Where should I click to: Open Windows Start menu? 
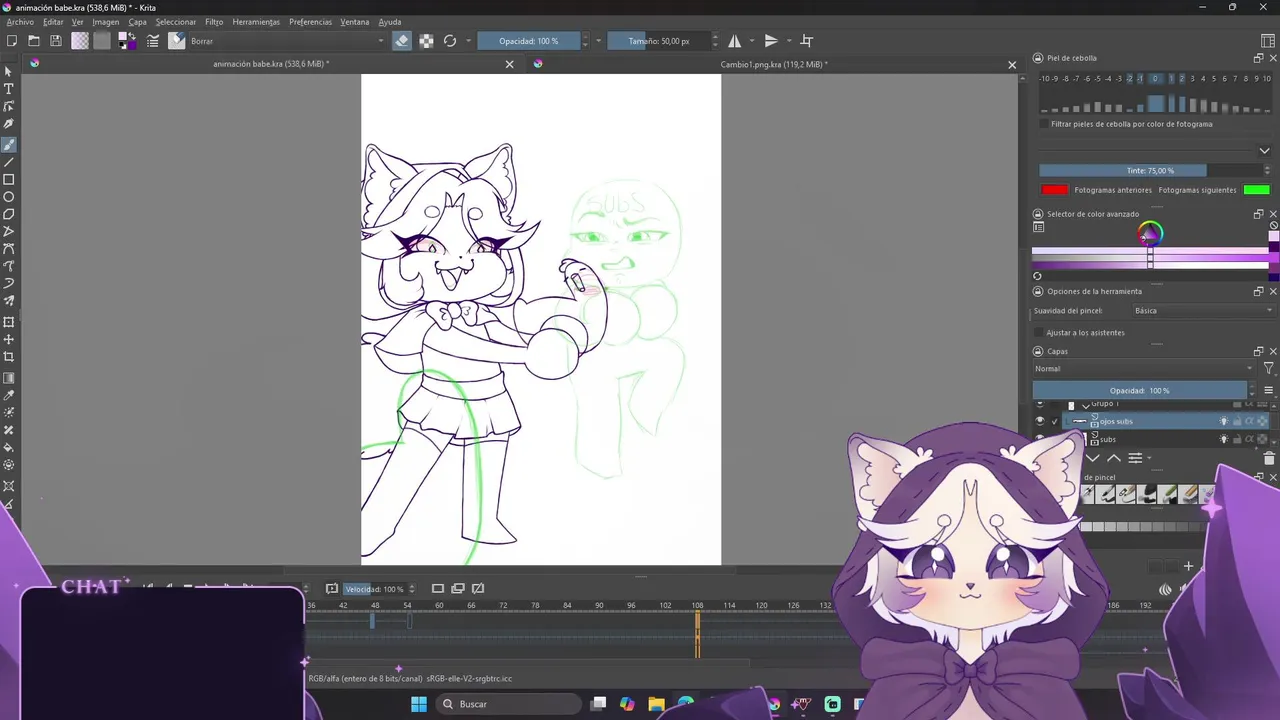click(419, 704)
